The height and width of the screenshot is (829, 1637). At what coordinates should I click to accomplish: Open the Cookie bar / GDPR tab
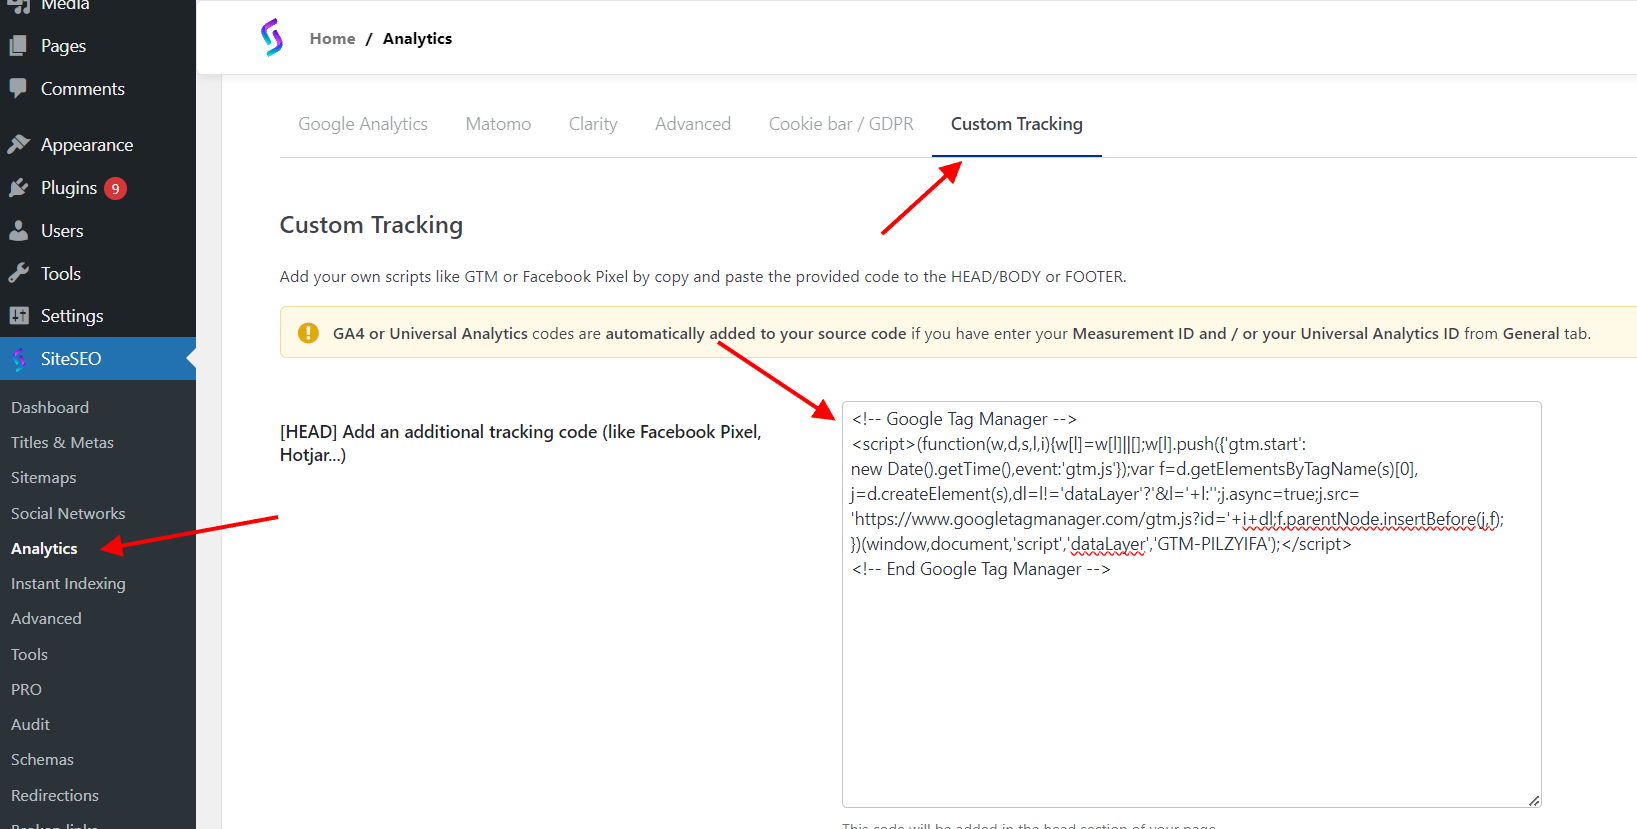tap(841, 124)
